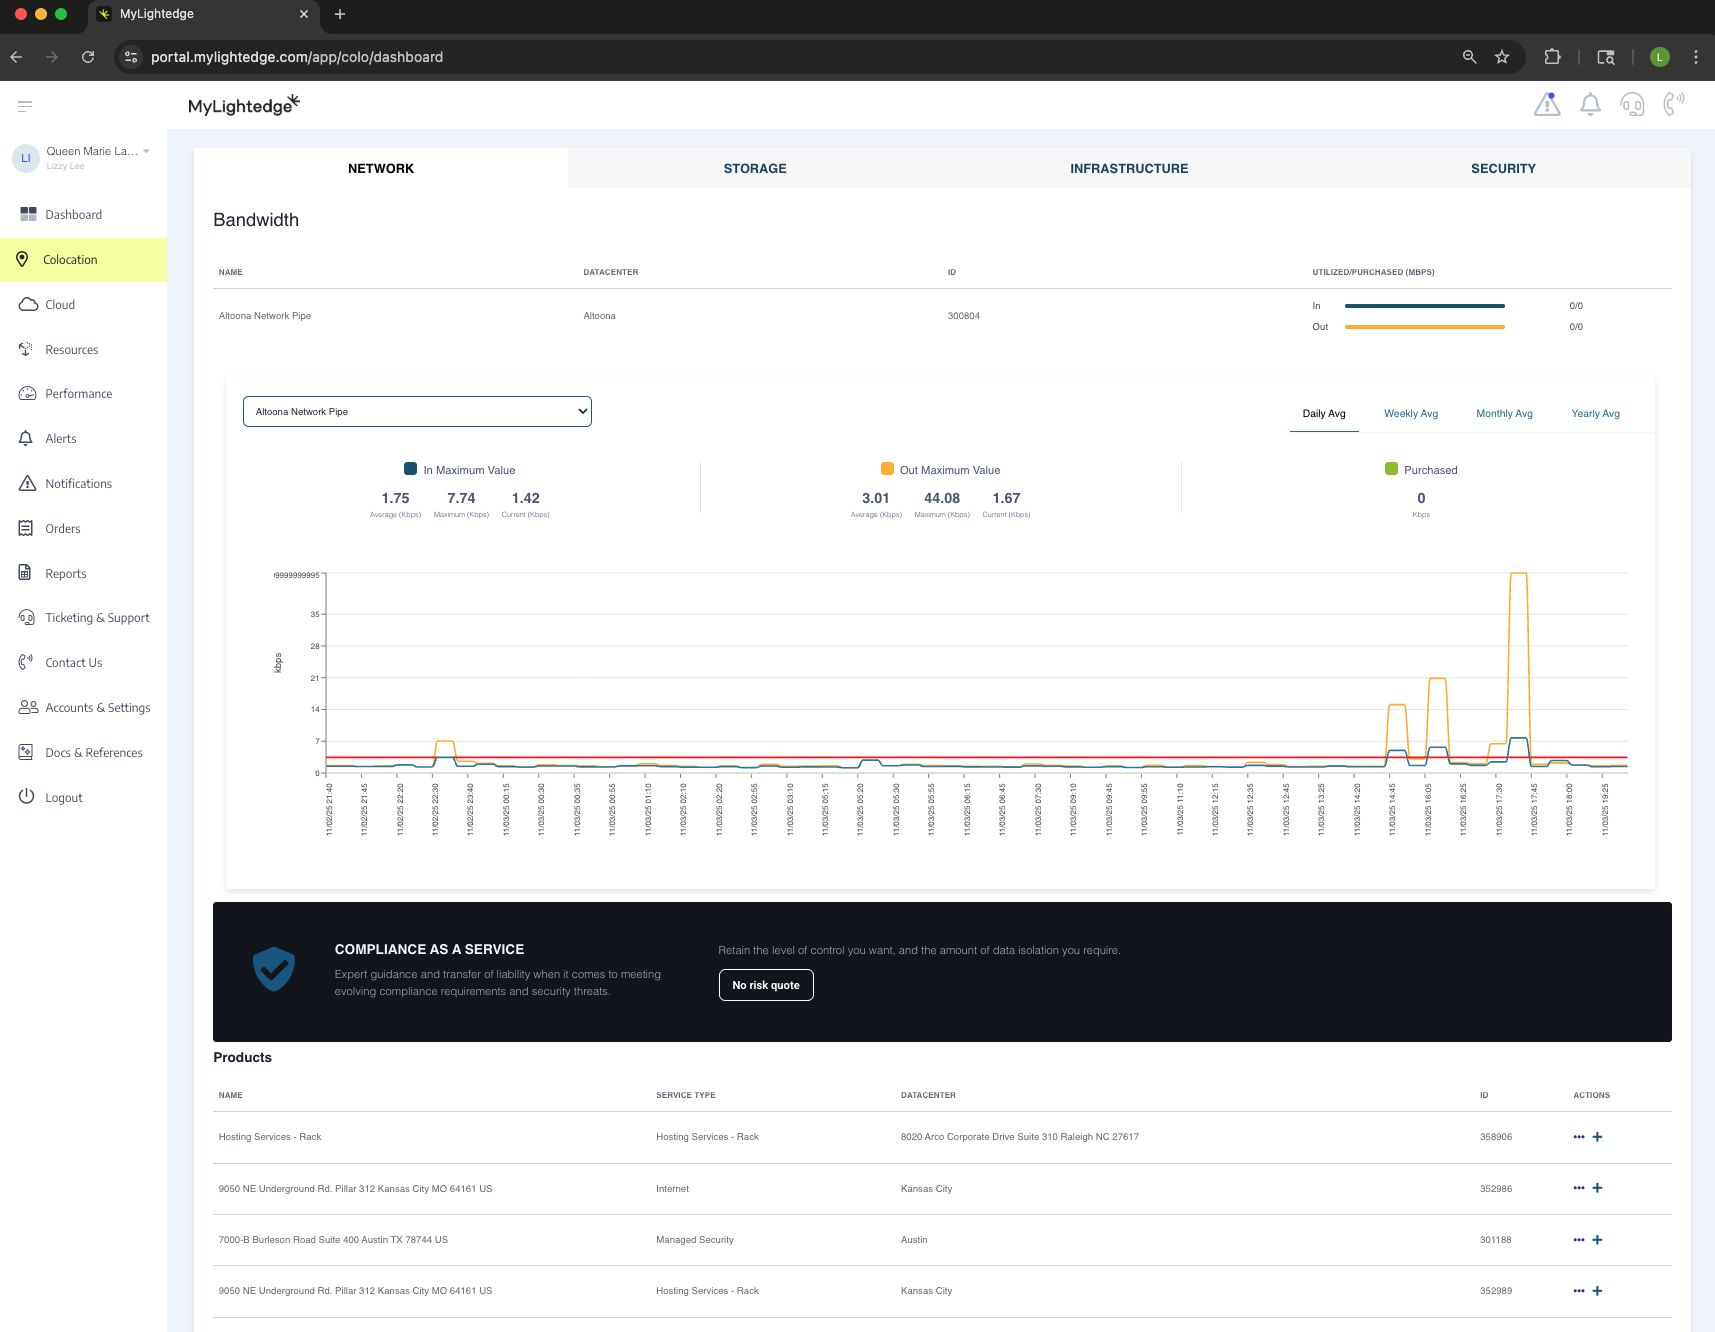Expand the Queen Marie La... account dropdown arrow

pos(147,152)
